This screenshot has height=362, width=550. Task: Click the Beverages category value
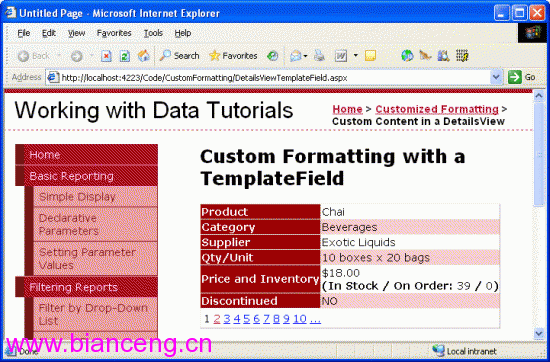coord(349,227)
